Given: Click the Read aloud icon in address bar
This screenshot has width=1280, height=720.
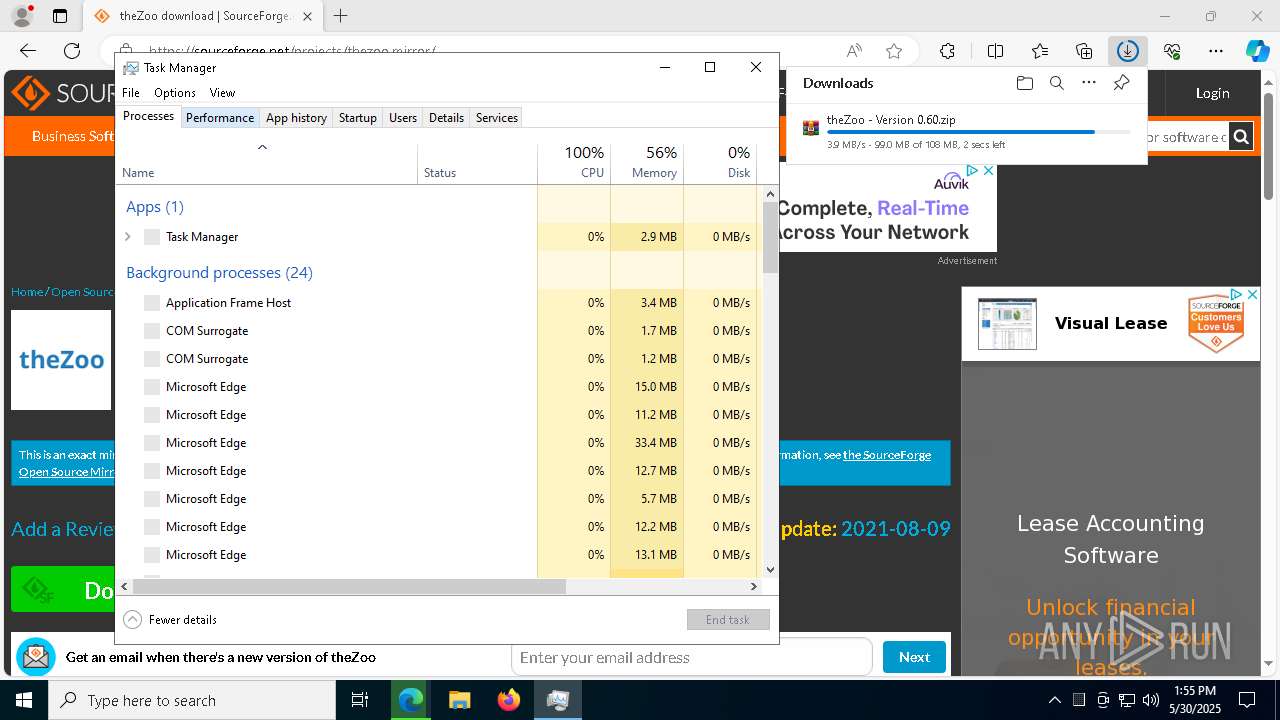Looking at the screenshot, I should click(x=854, y=51).
